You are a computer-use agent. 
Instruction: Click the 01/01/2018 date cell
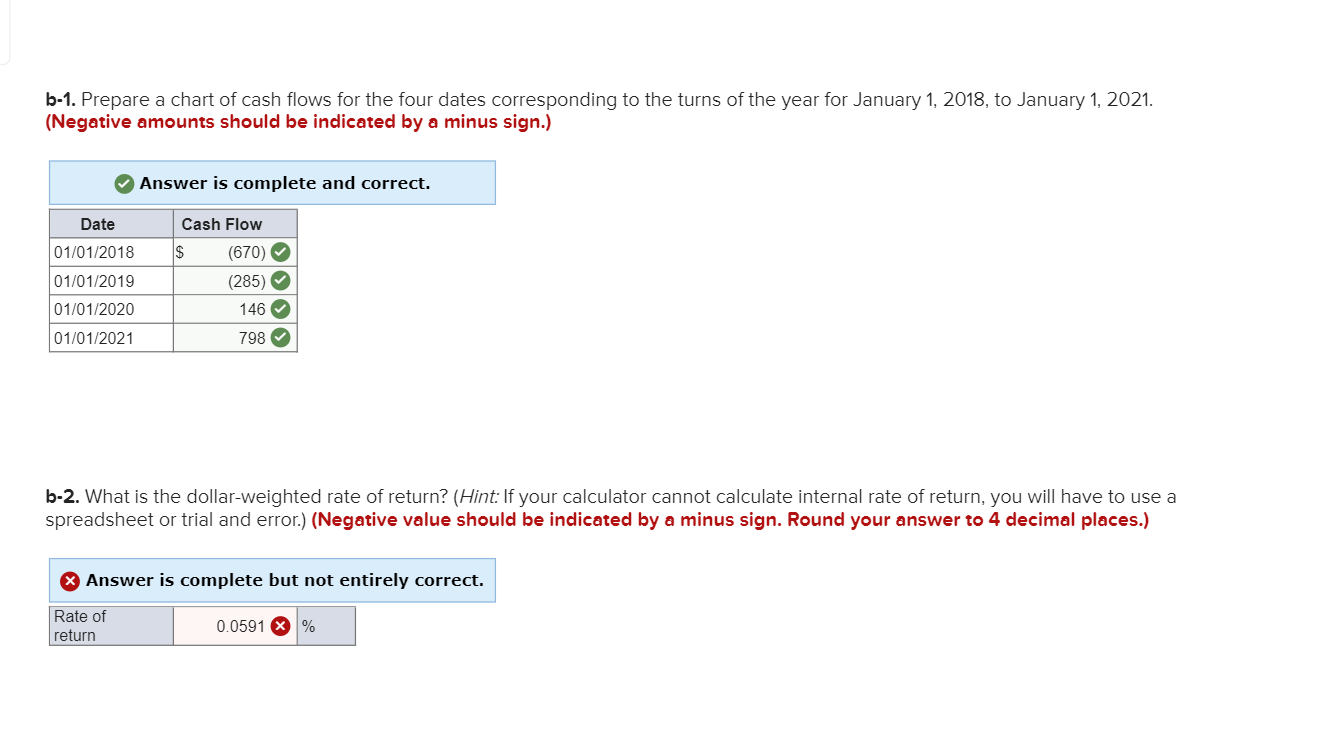(x=111, y=252)
